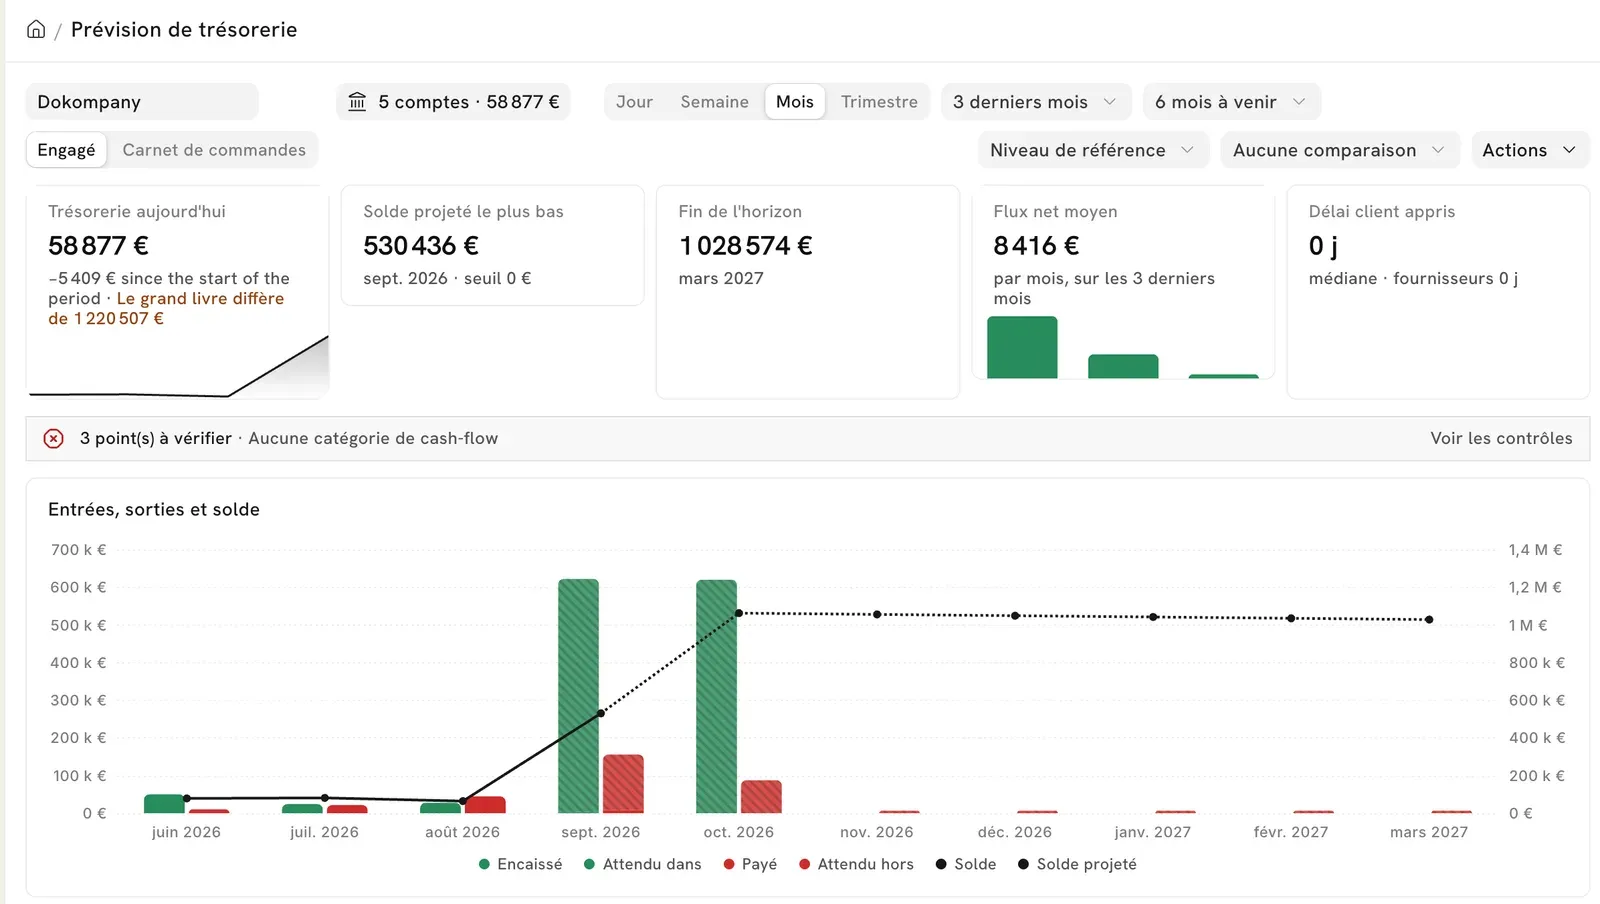Screen dimensions: 1600x904
Task: Toggle the Solde legend series
Action: (x=966, y=864)
